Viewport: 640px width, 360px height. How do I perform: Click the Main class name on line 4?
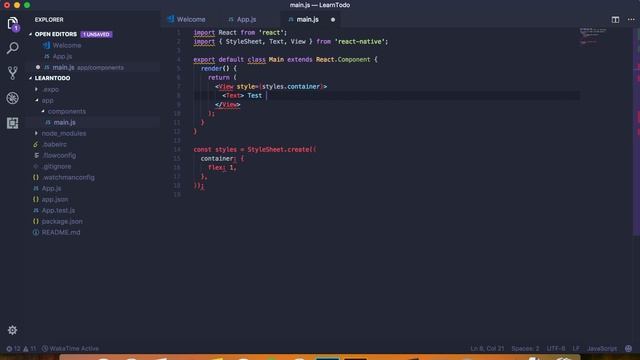pos(276,60)
